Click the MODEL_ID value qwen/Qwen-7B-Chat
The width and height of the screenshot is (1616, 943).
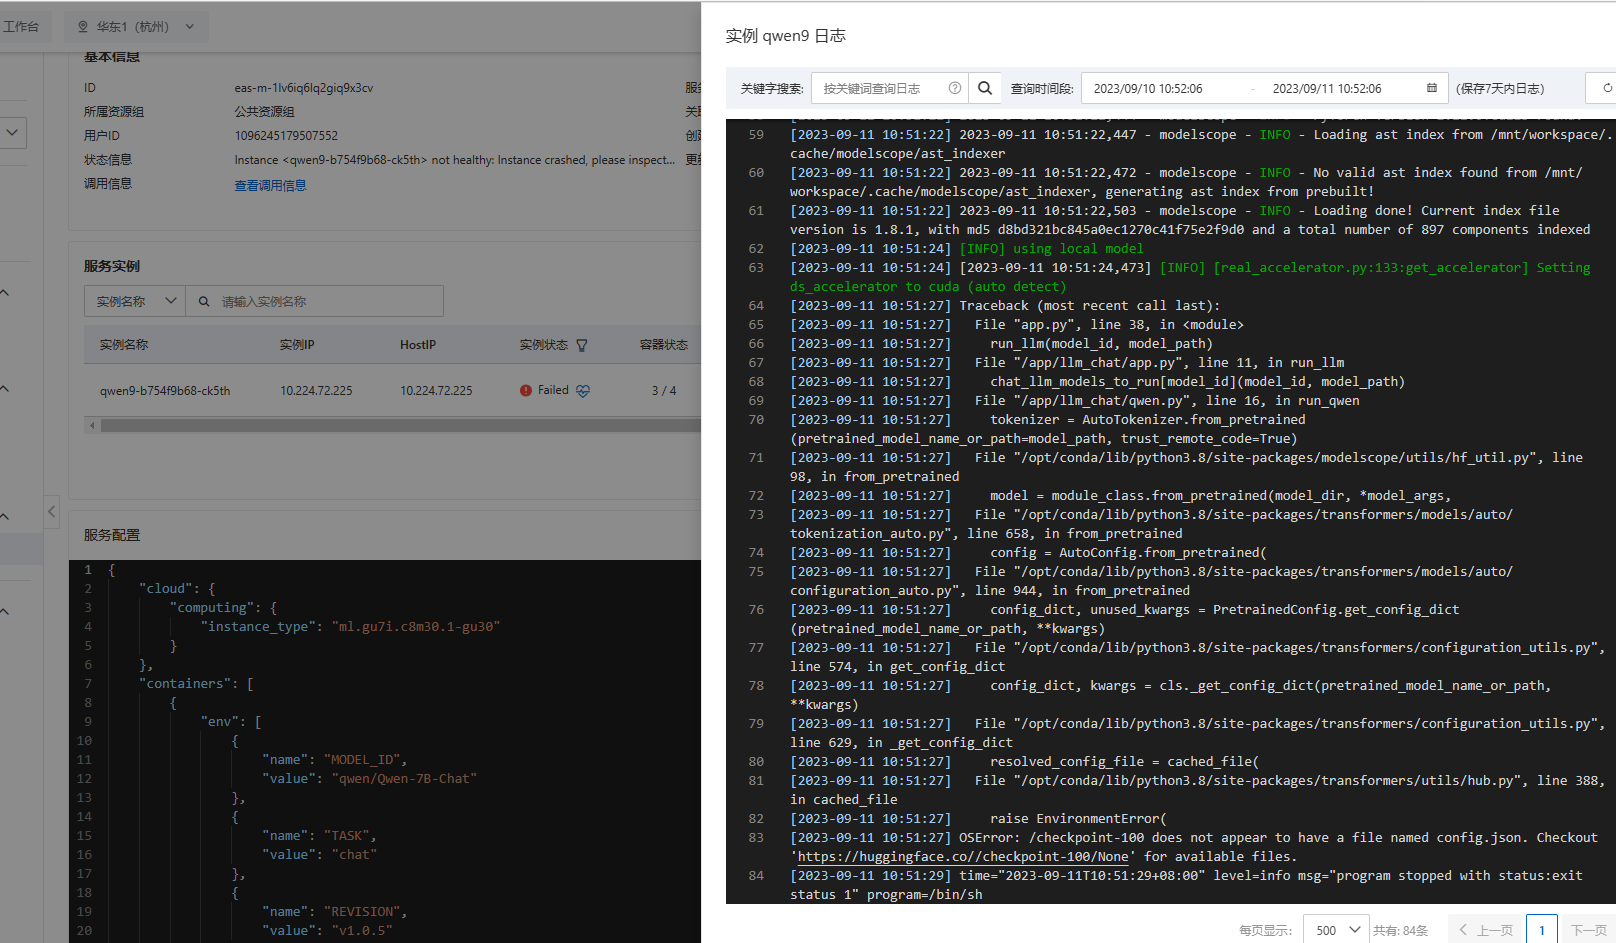click(x=404, y=779)
